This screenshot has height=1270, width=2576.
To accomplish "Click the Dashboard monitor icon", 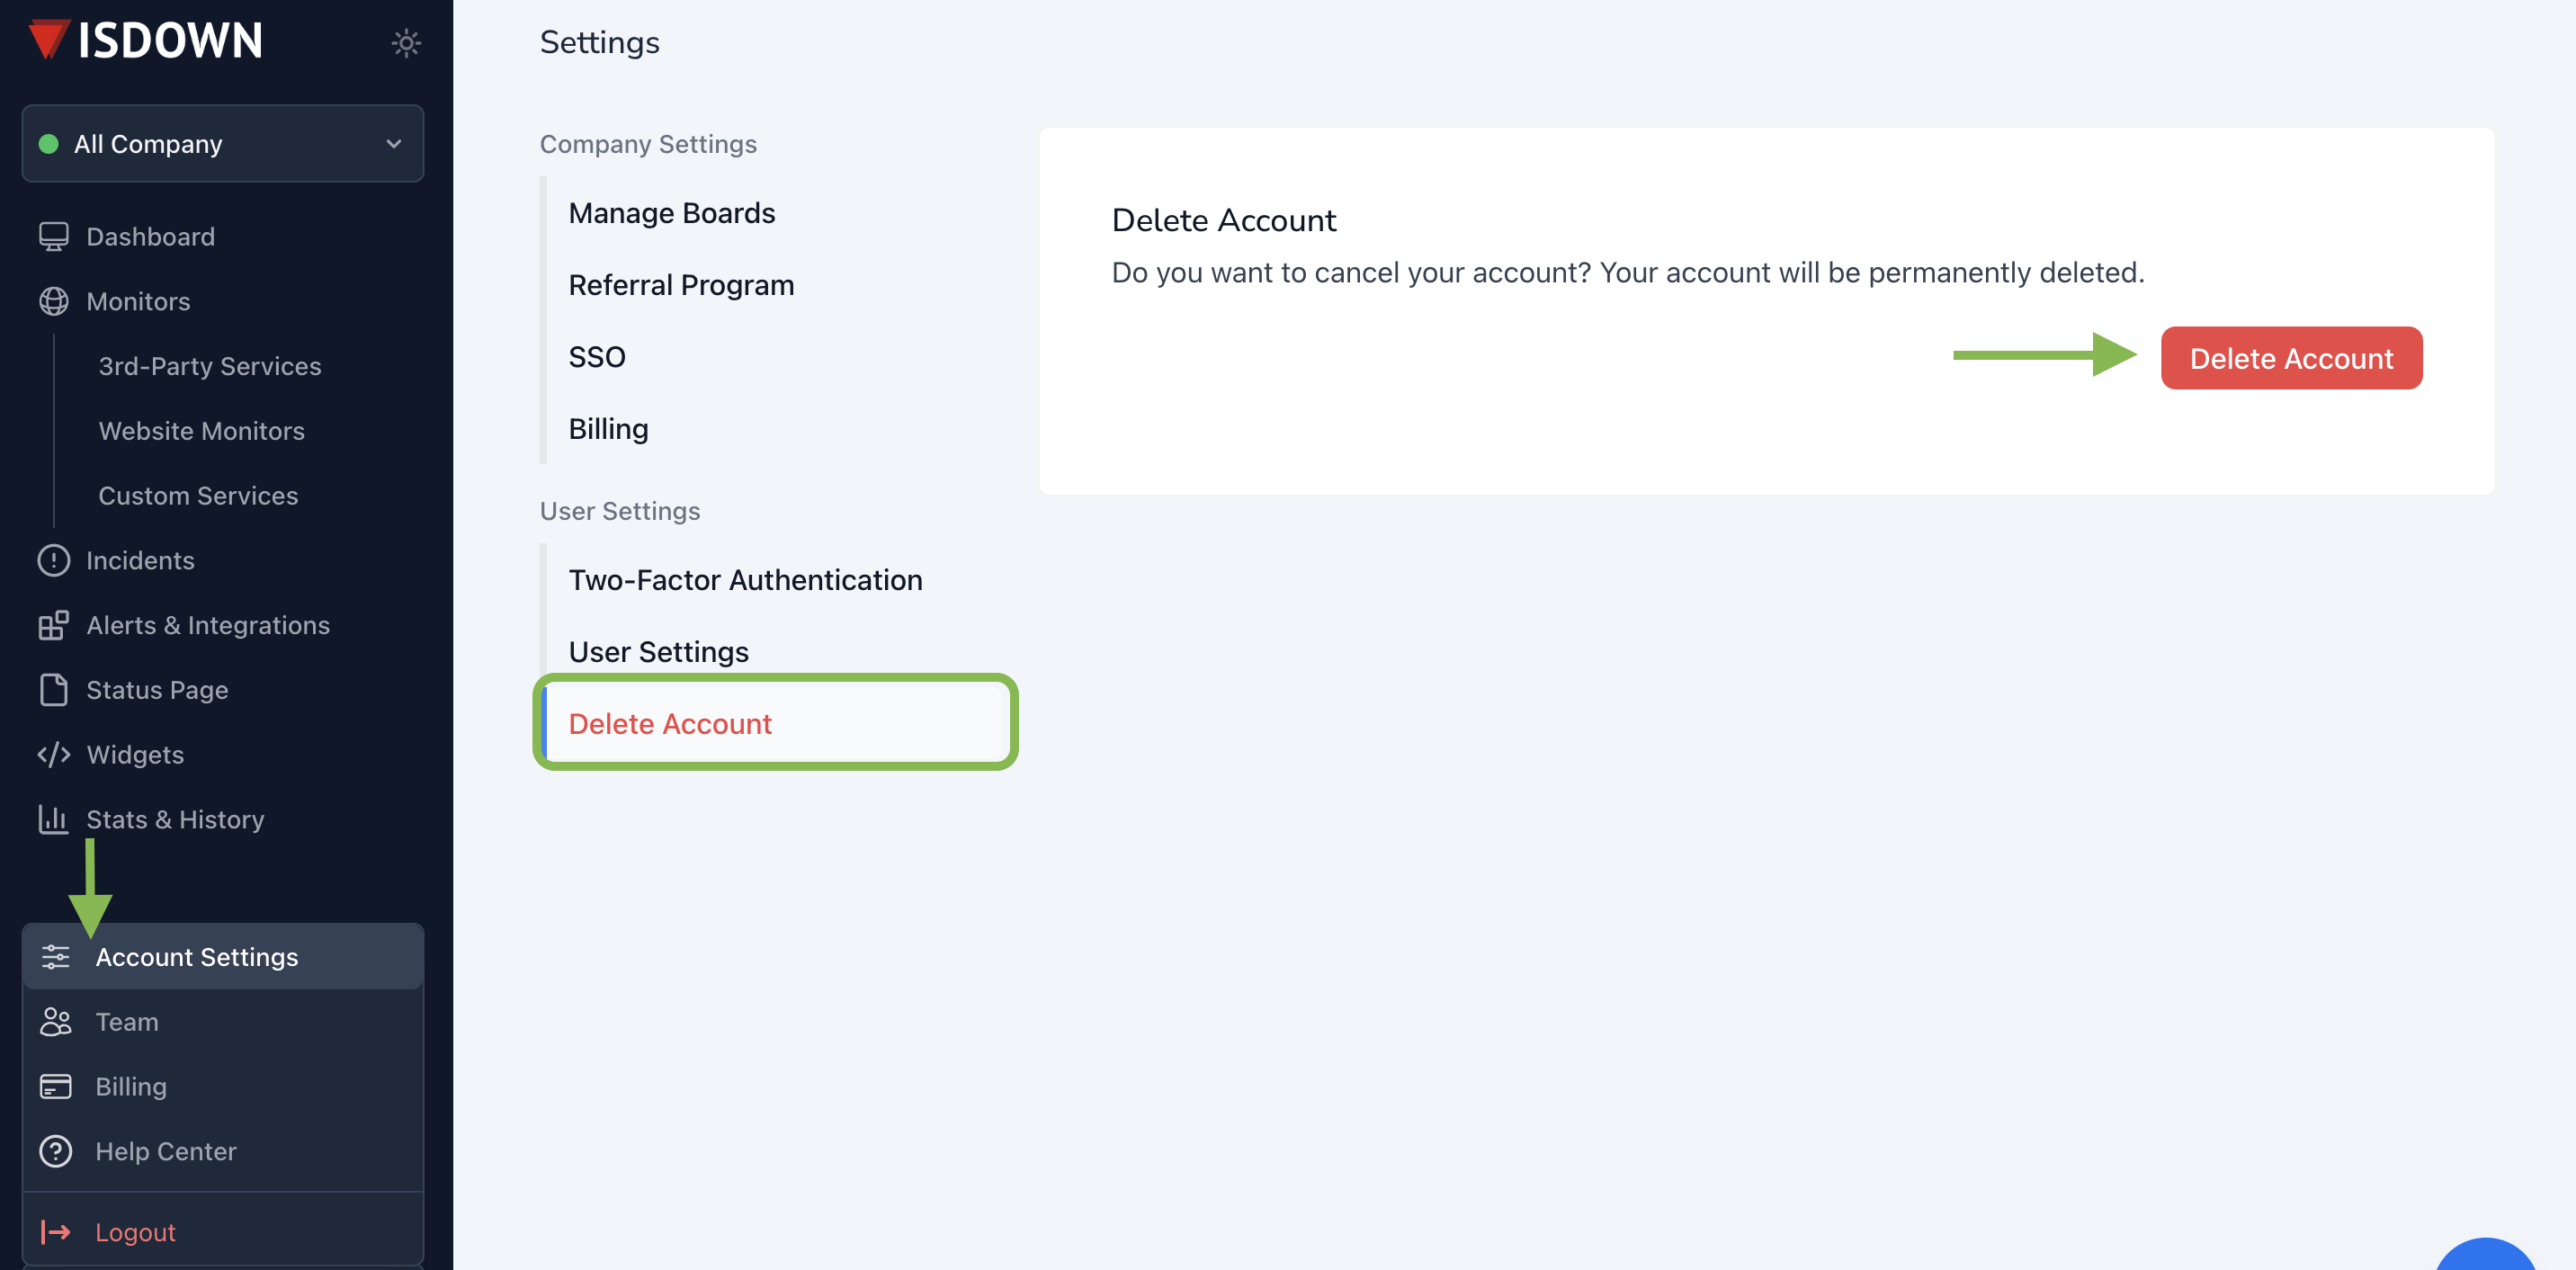I will pyautogui.click(x=53, y=236).
